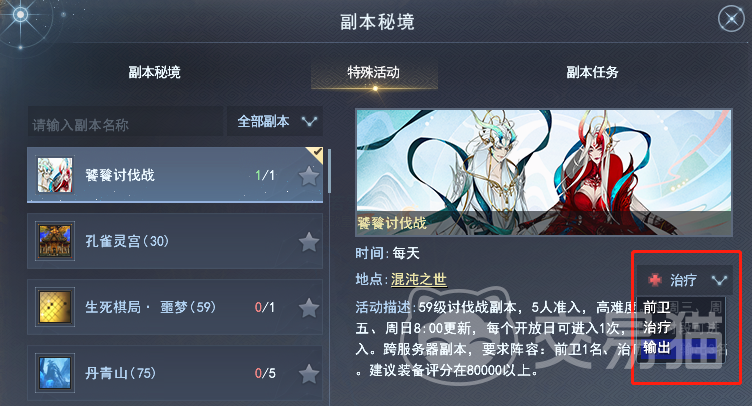Open the 混沌之世 location link
Viewport: 752px width, 406px height.
click(419, 279)
